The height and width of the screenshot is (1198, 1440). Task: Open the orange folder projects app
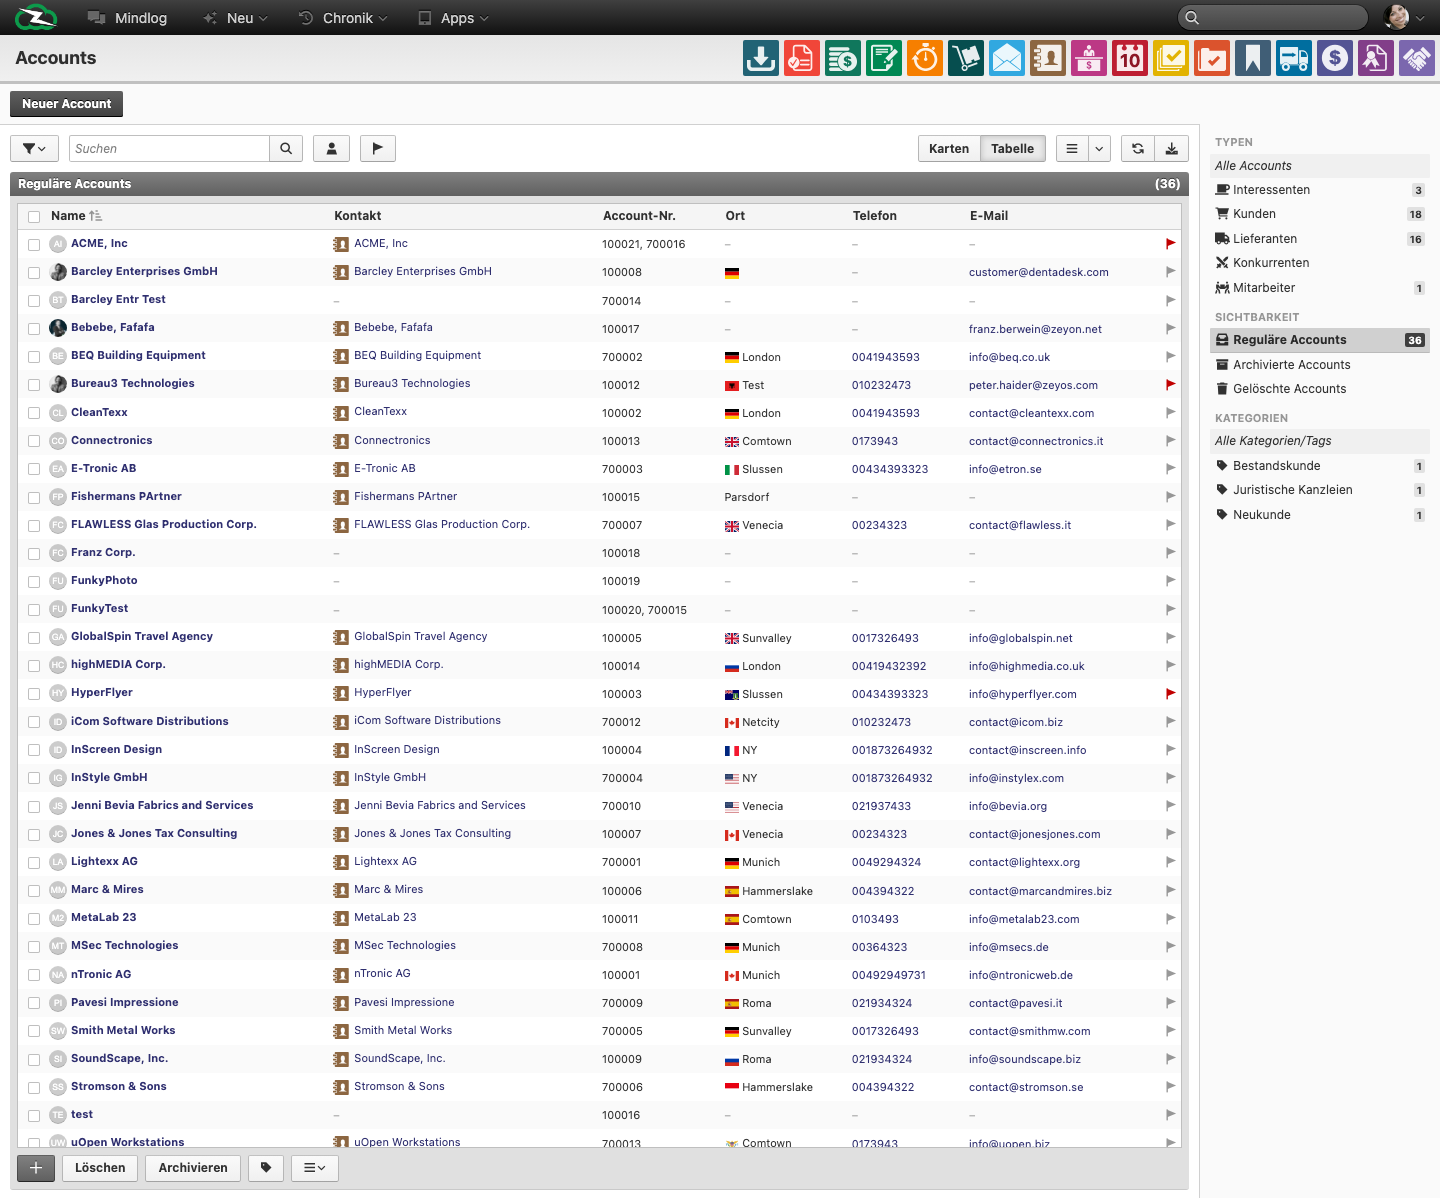[1212, 58]
